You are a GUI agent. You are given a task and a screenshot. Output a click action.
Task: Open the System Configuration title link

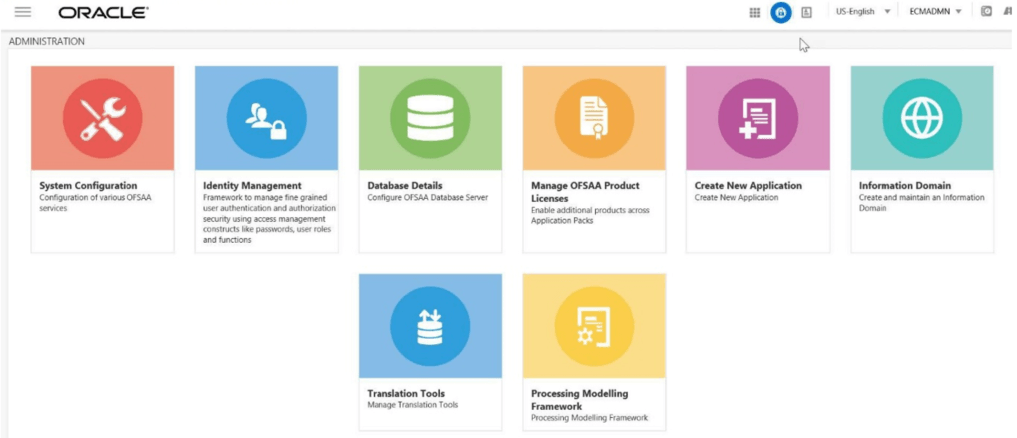pyautogui.click(x=88, y=186)
